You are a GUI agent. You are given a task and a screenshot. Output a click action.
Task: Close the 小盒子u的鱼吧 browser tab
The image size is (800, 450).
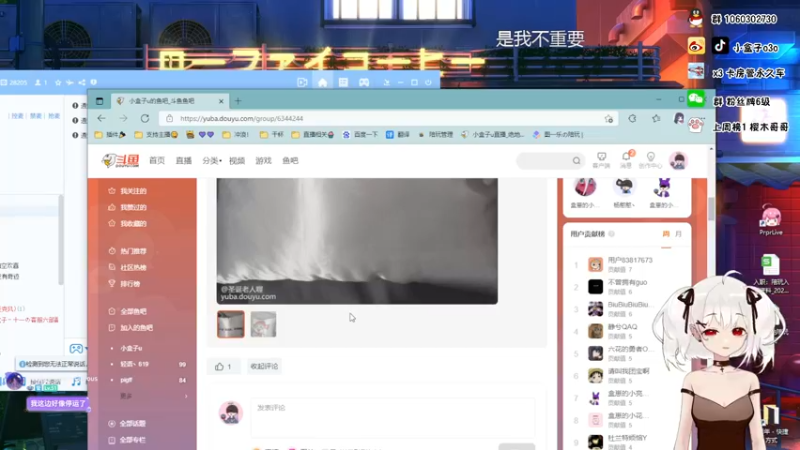pos(221,101)
